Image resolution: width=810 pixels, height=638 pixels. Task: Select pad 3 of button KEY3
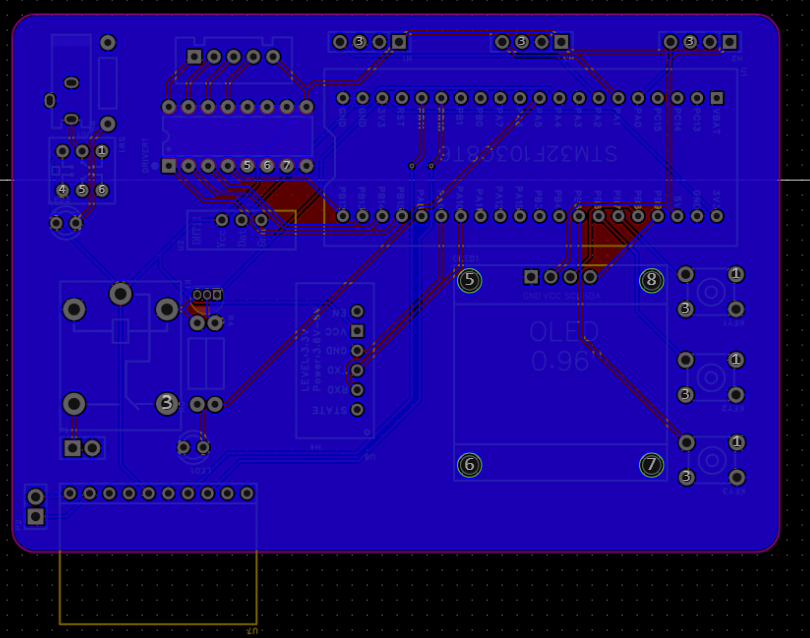[x=687, y=477]
